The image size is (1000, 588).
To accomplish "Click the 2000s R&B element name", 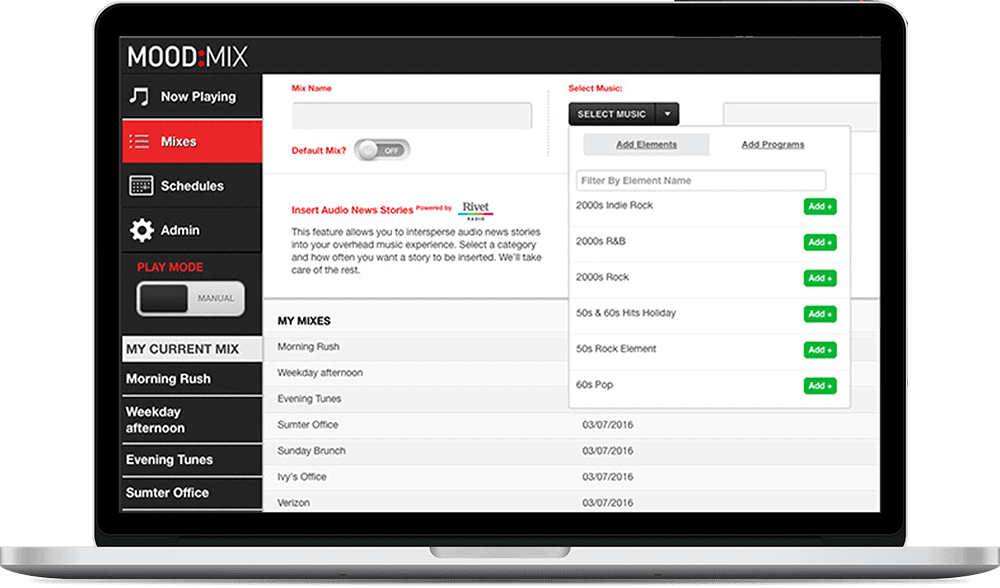I will (601, 241).
